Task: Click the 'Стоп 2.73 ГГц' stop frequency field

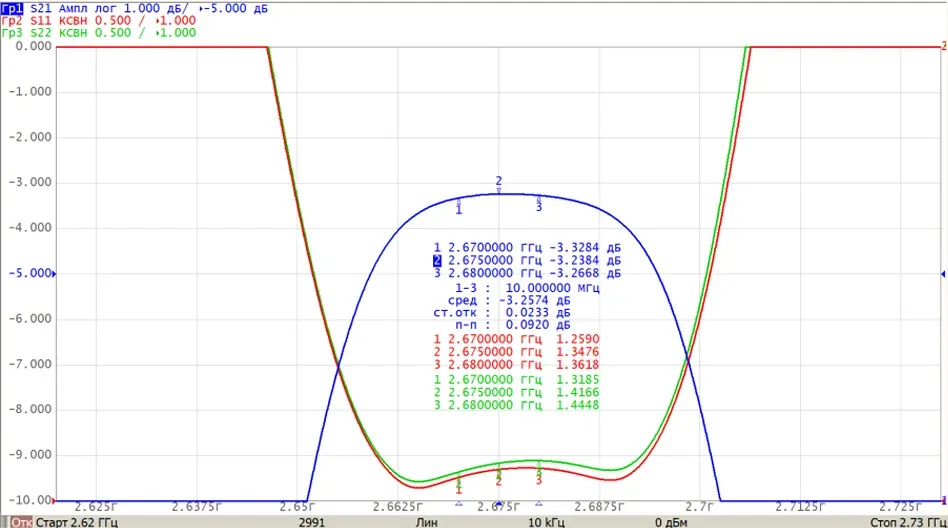Action: [x=907, y=523]
